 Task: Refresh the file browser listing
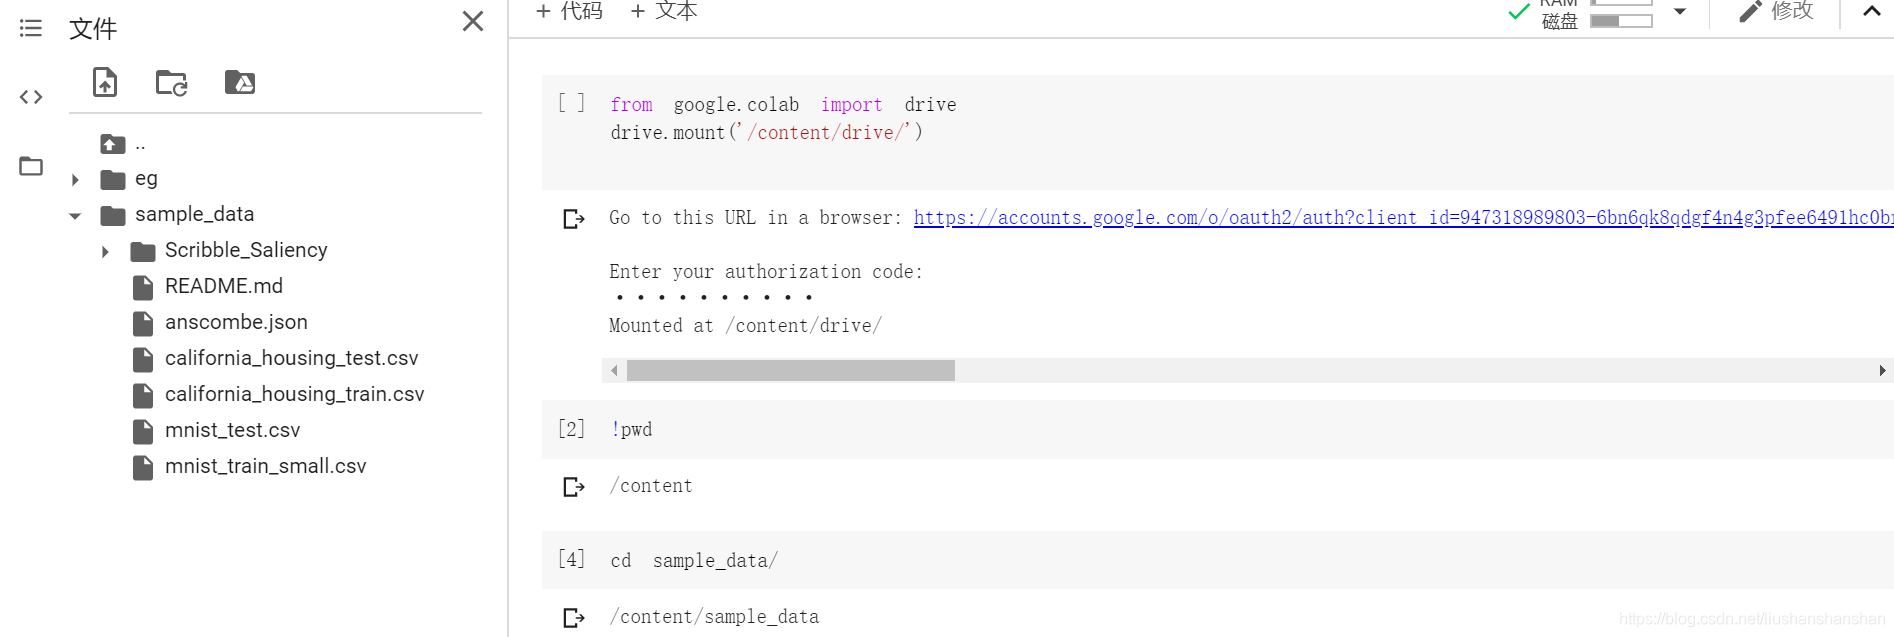[x=172, y=83]
